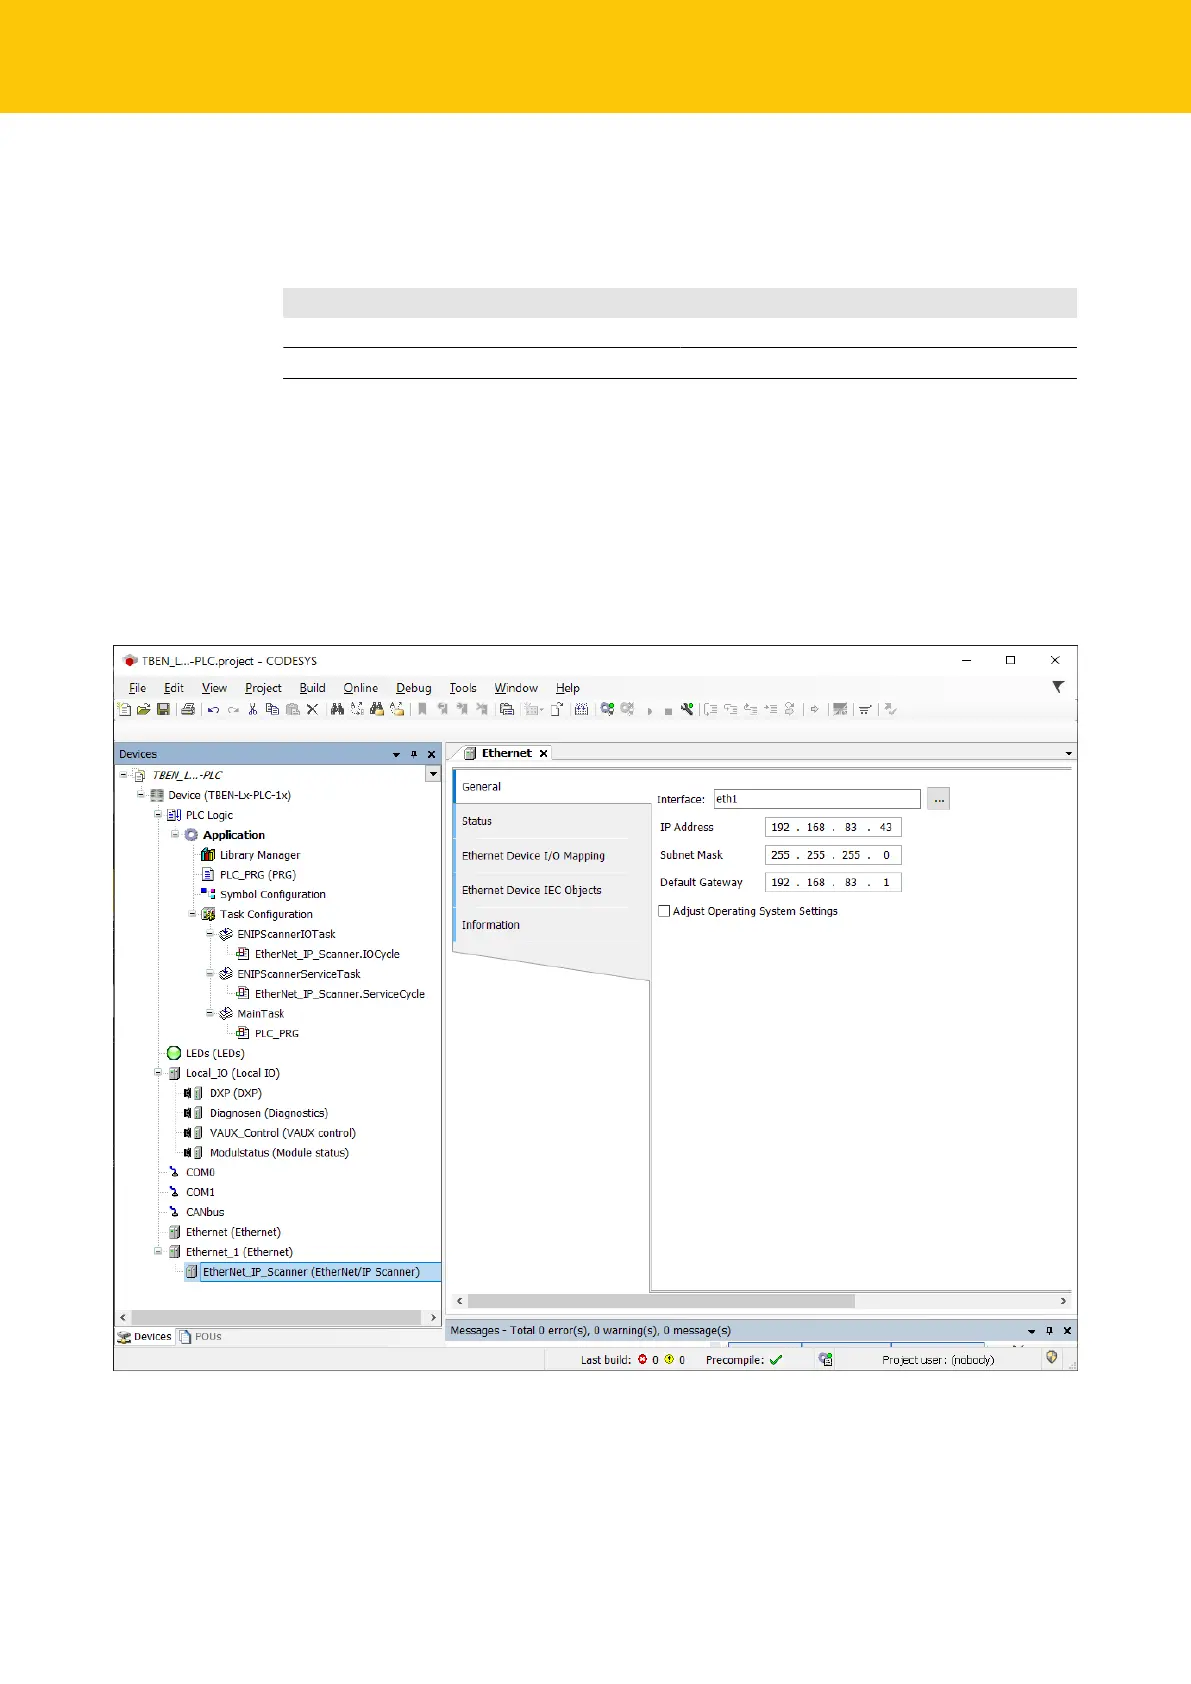Screen dimensions: 1191x1684
Task: Click the Build wrench-hammer icon
Action: point(687,709)
